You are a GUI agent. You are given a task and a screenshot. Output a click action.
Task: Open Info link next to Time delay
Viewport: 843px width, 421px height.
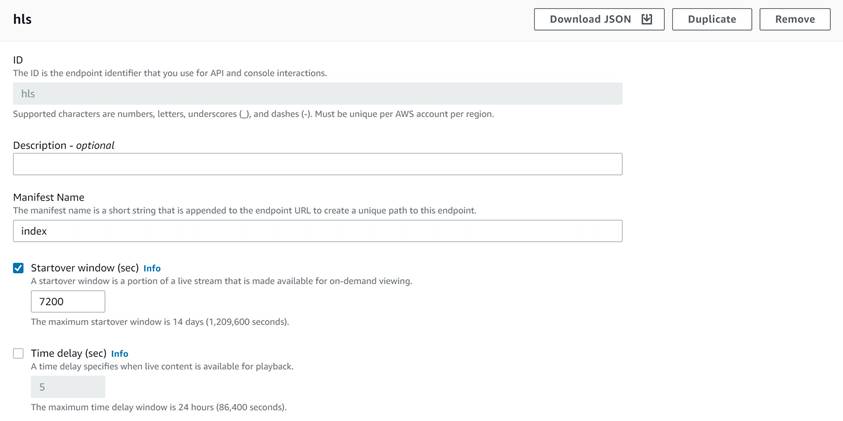pos(119,353)
